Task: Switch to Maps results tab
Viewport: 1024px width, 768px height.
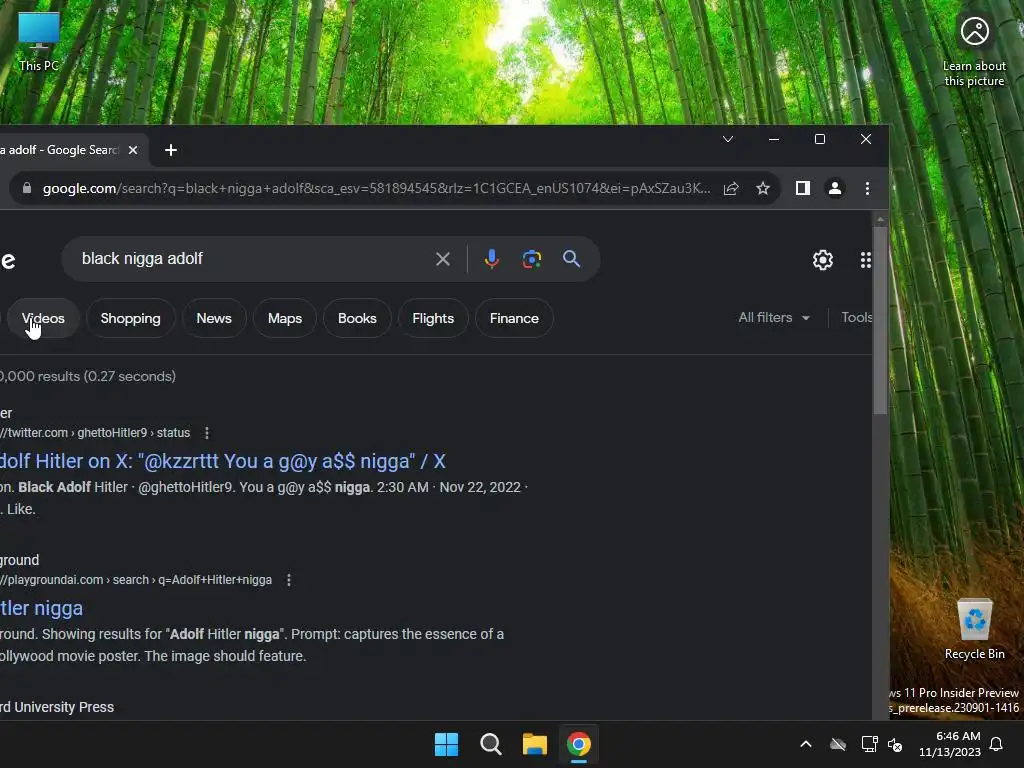Action: pyautogui.click(x=285, y=319)
